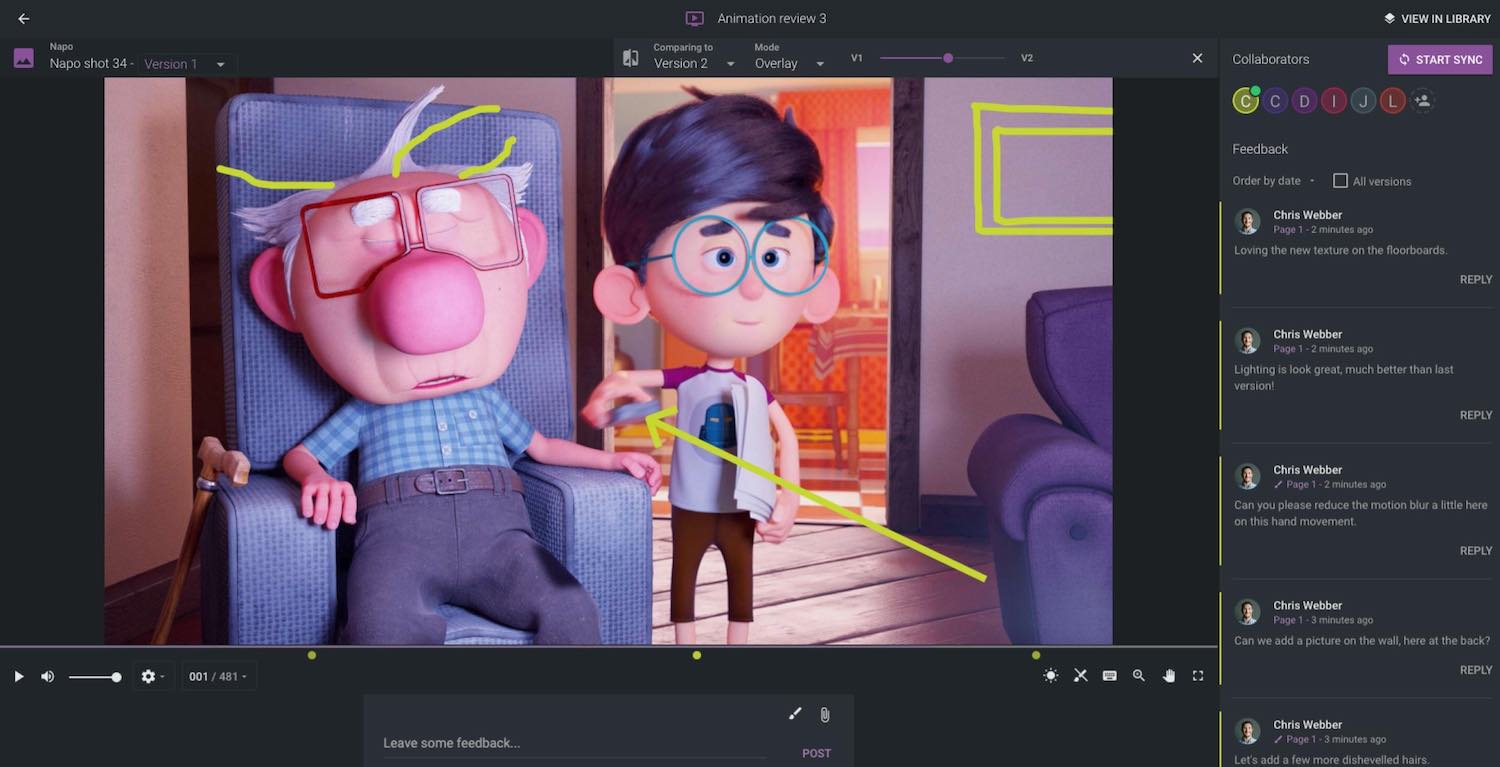Select the J collaborator avatar
The width and height of the screenshot is (1500, 767).
coord(1363,100)
